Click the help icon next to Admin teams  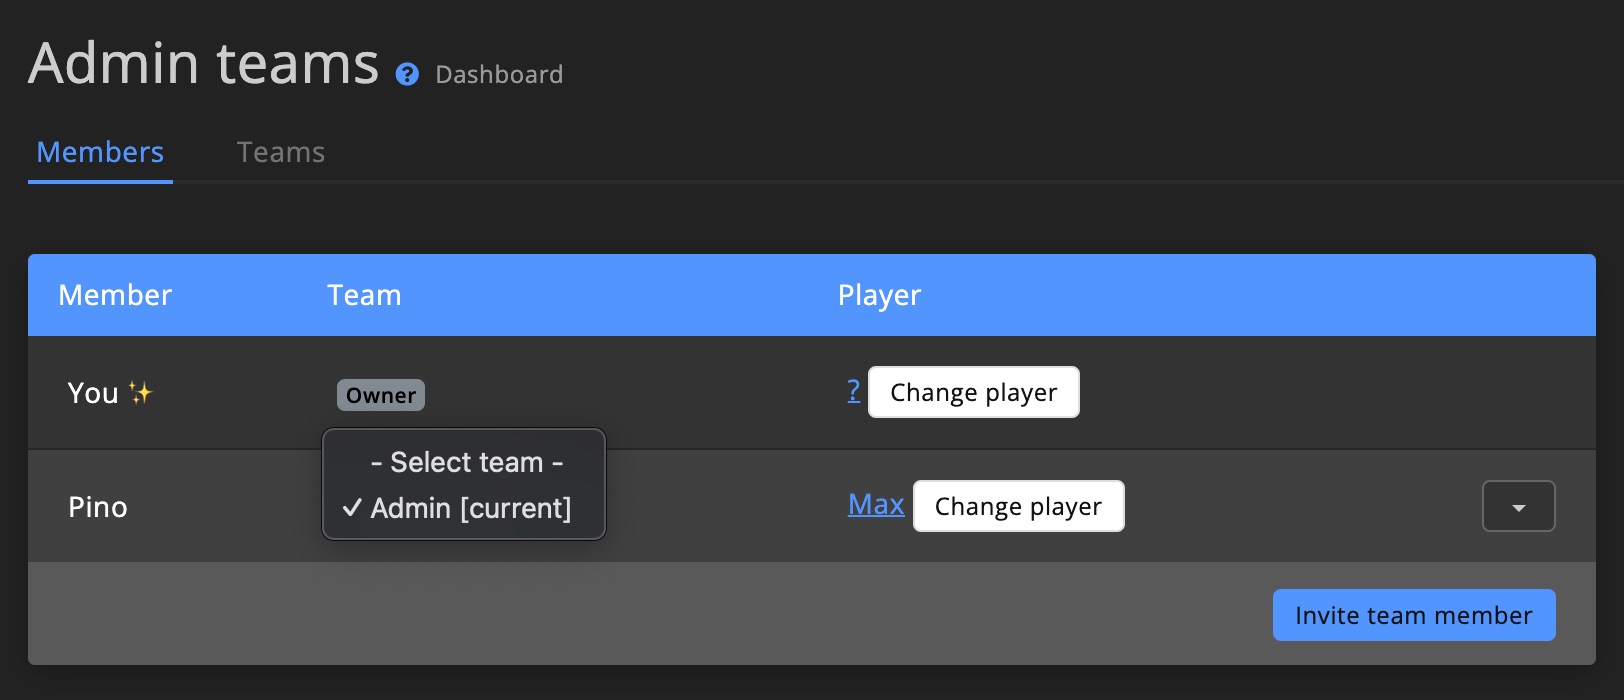tap(407, 74)
